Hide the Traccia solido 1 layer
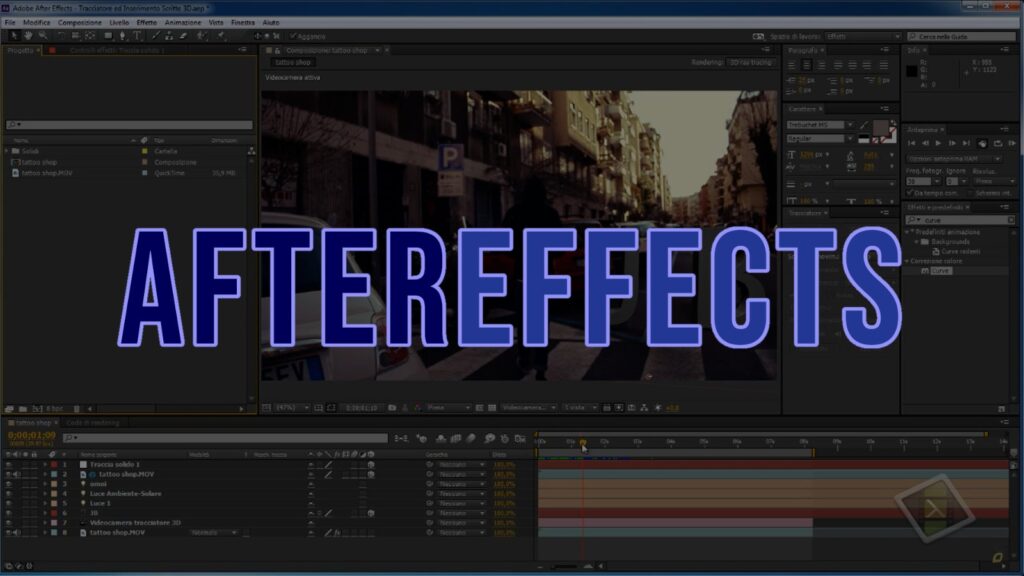 (x=8, y=464)
